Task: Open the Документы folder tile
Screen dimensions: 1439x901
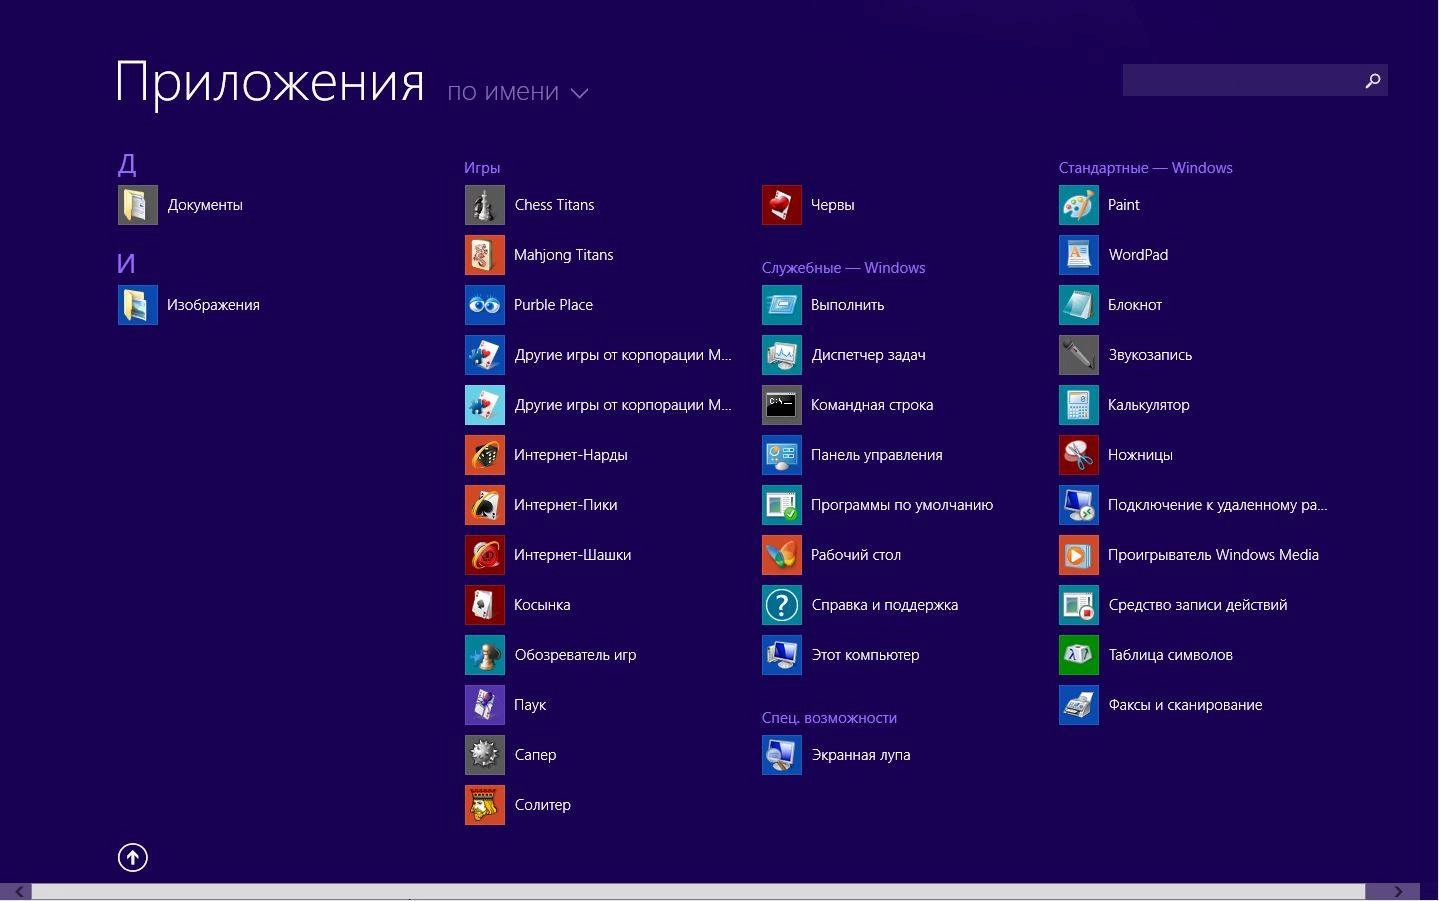Action: (x=181, y=205)
